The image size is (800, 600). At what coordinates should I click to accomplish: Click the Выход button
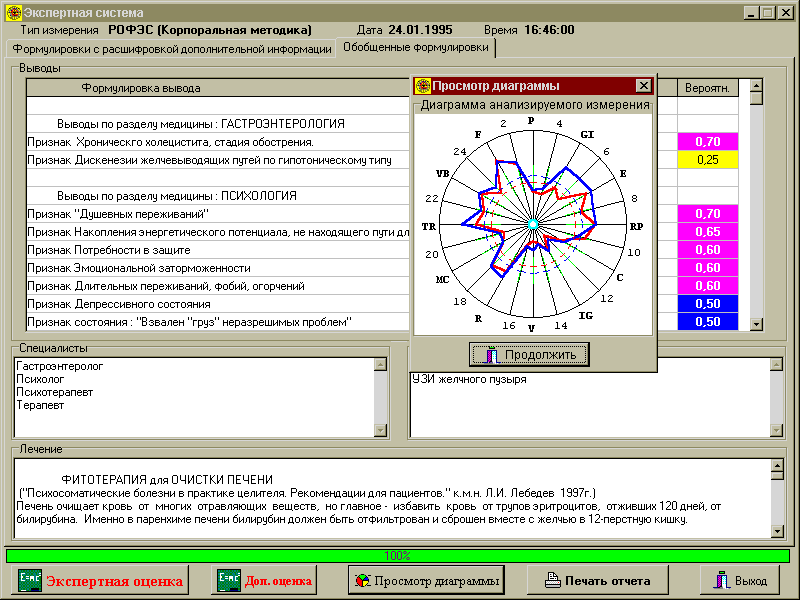[x=740, y=580]
